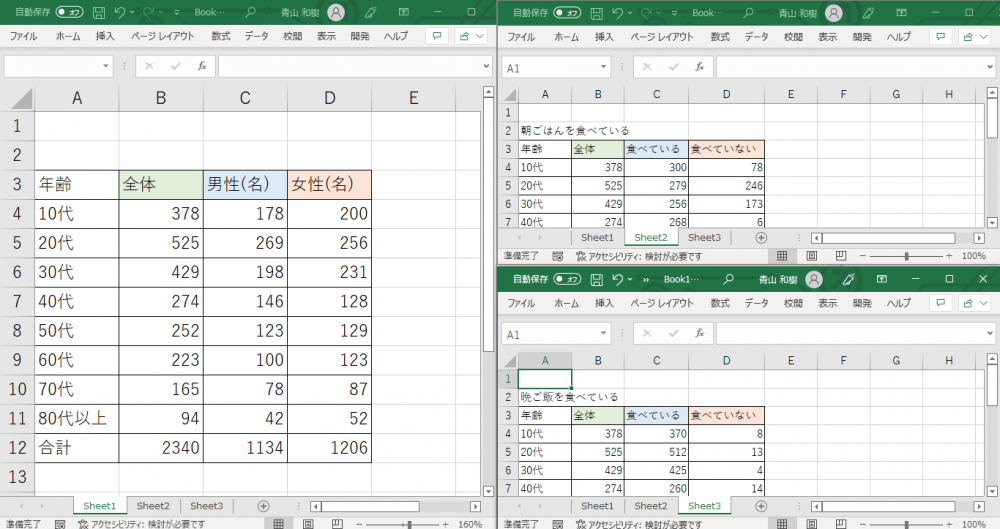
Task: Add new sheet in left window
Action: [263, 506]
